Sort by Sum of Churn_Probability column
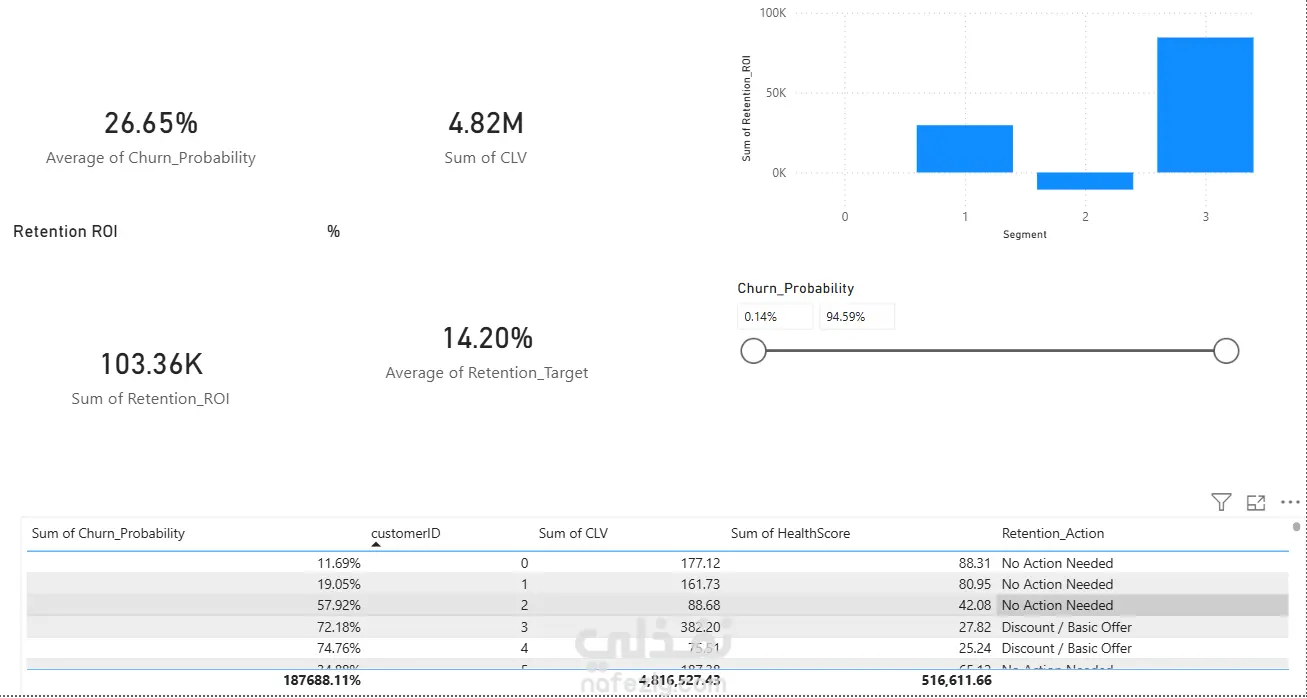The width and height of the screenshot is (1307, 698). point(108,534)
